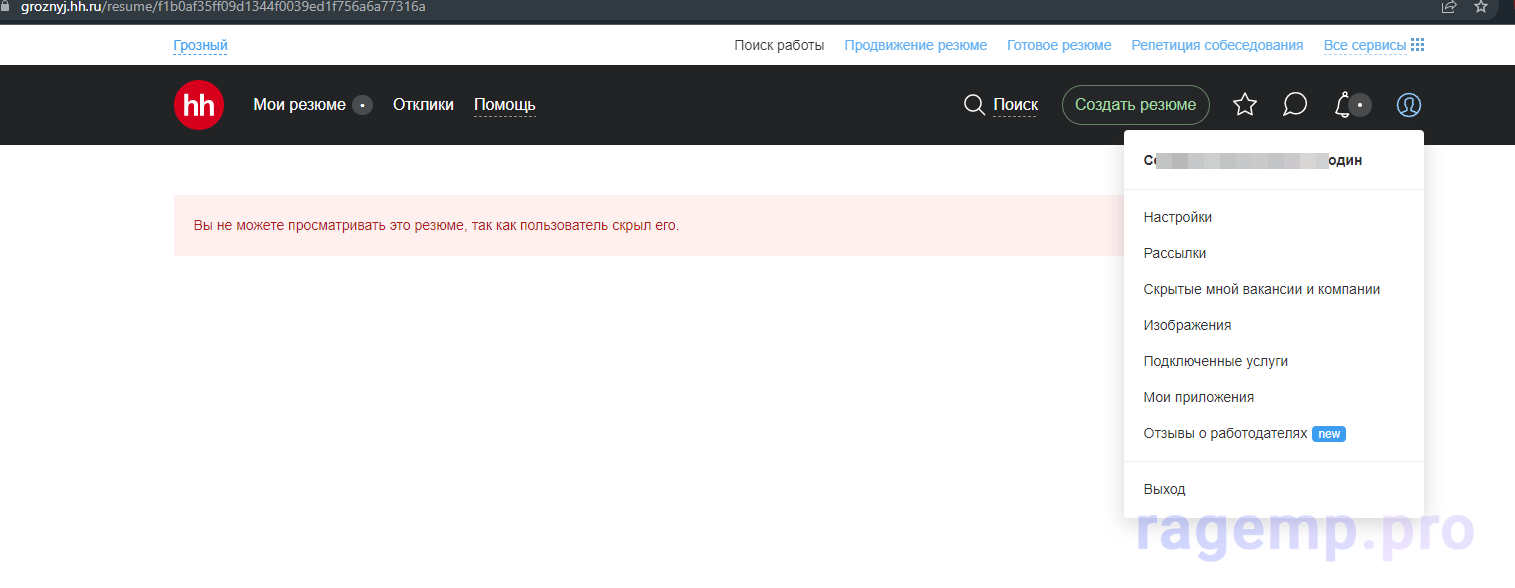Choose Выход to log out

click(1164, 489)
